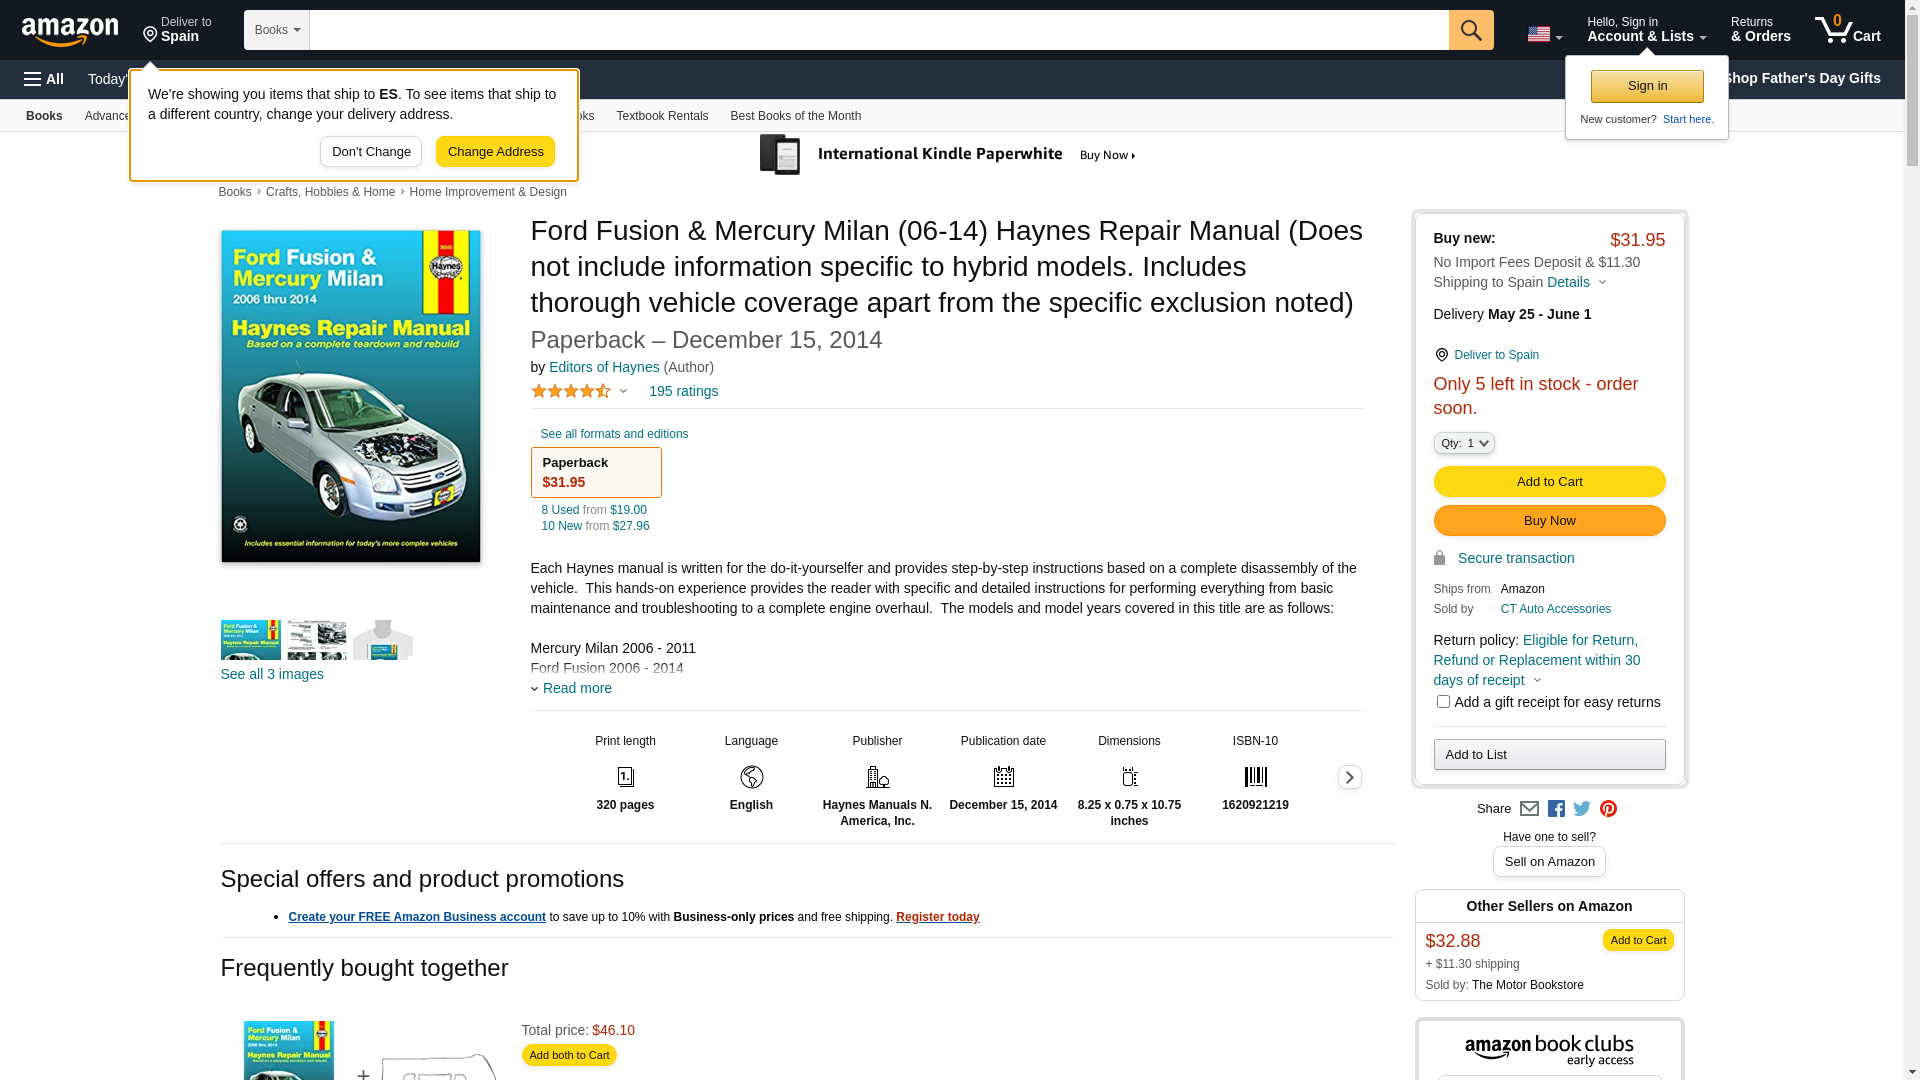Screen dimensions: 1920x1080
Task: Open the shopping cart icon
Action: (1848, 30)
